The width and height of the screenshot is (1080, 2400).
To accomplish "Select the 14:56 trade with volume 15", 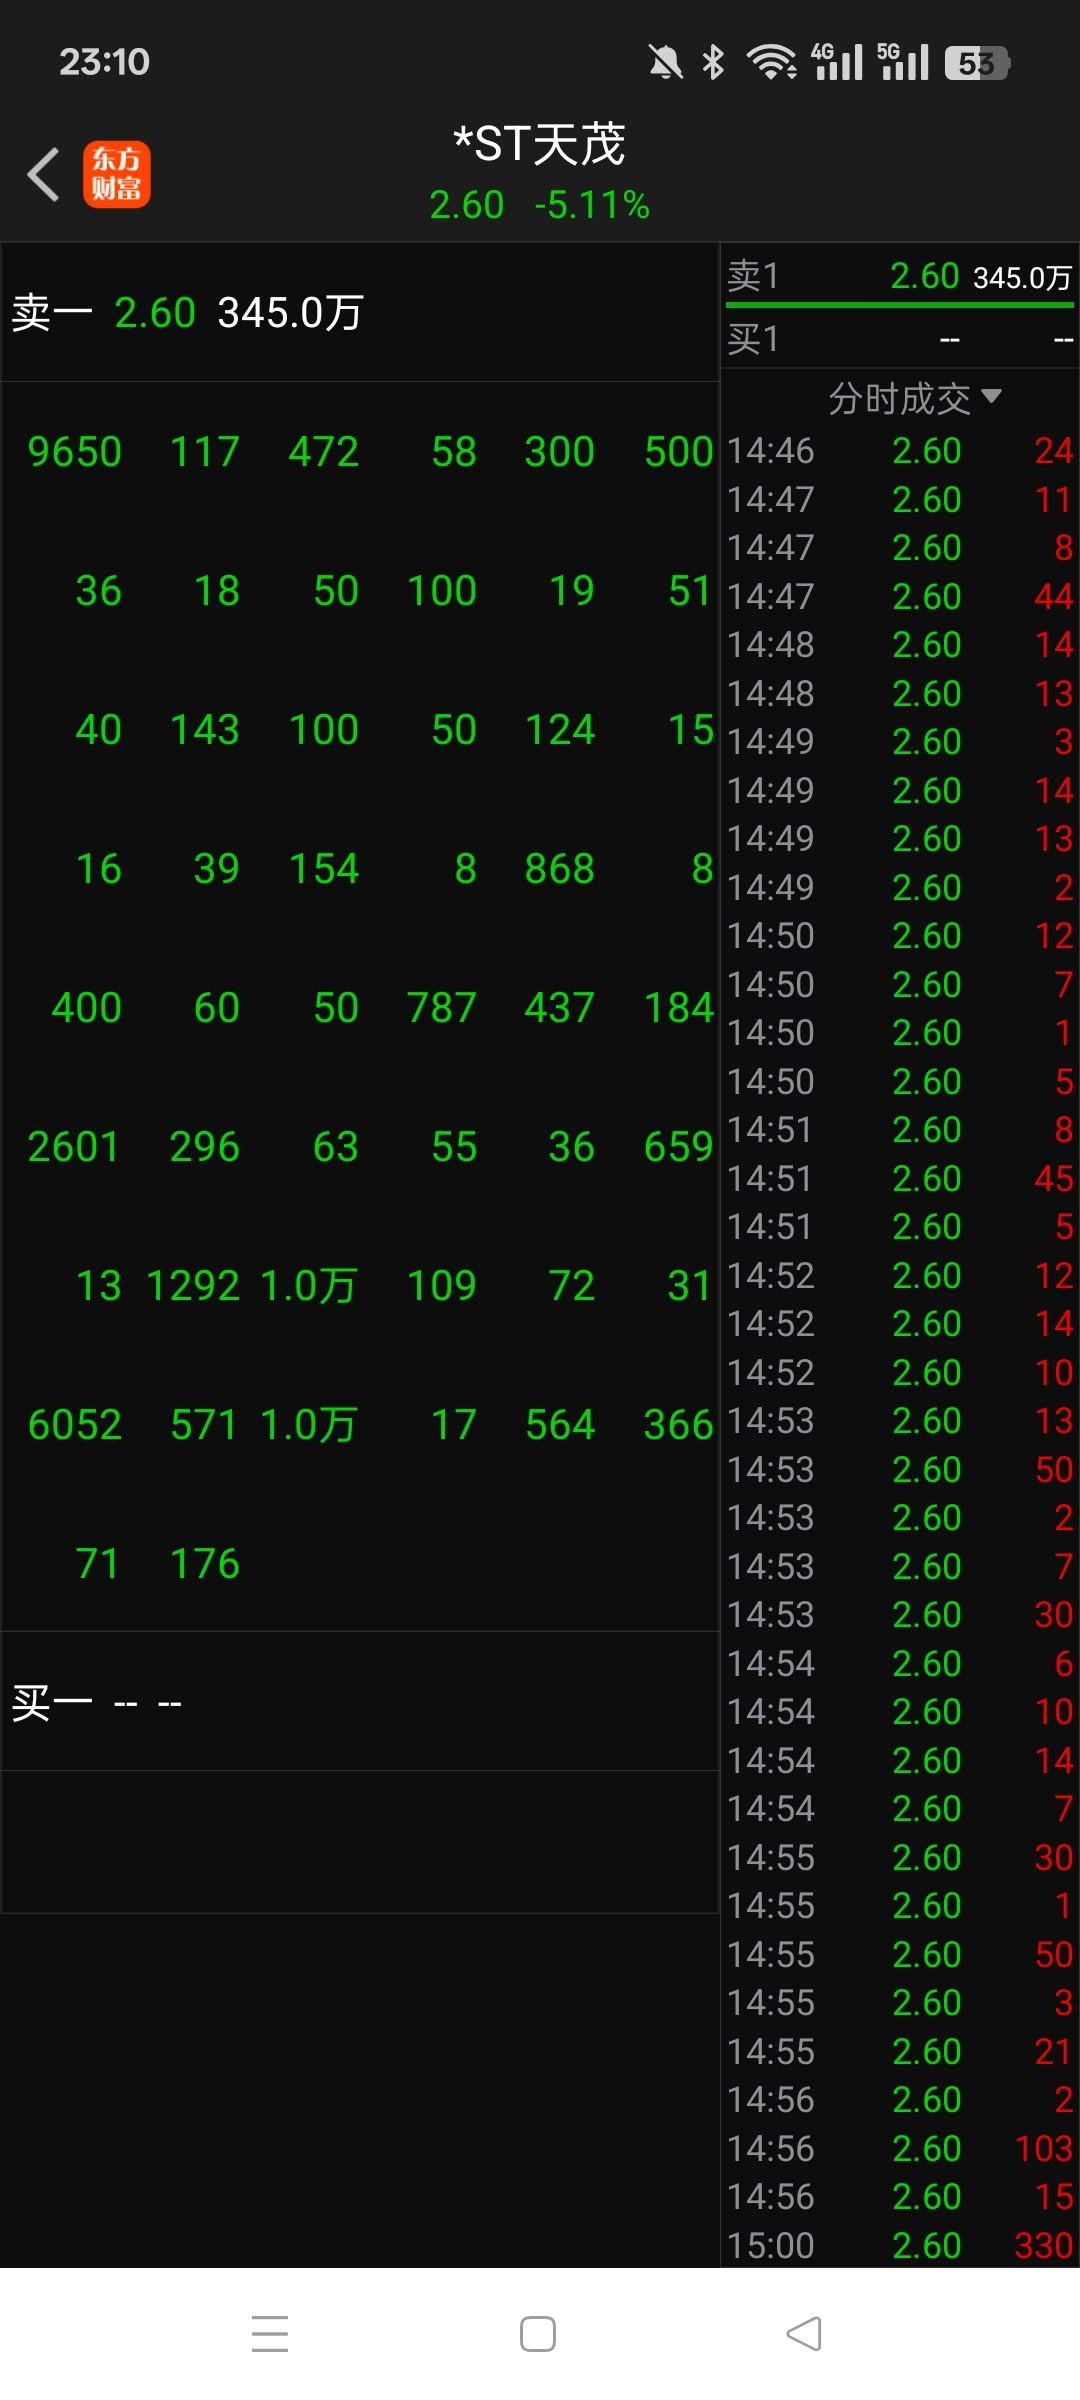I will (900, 2197).
